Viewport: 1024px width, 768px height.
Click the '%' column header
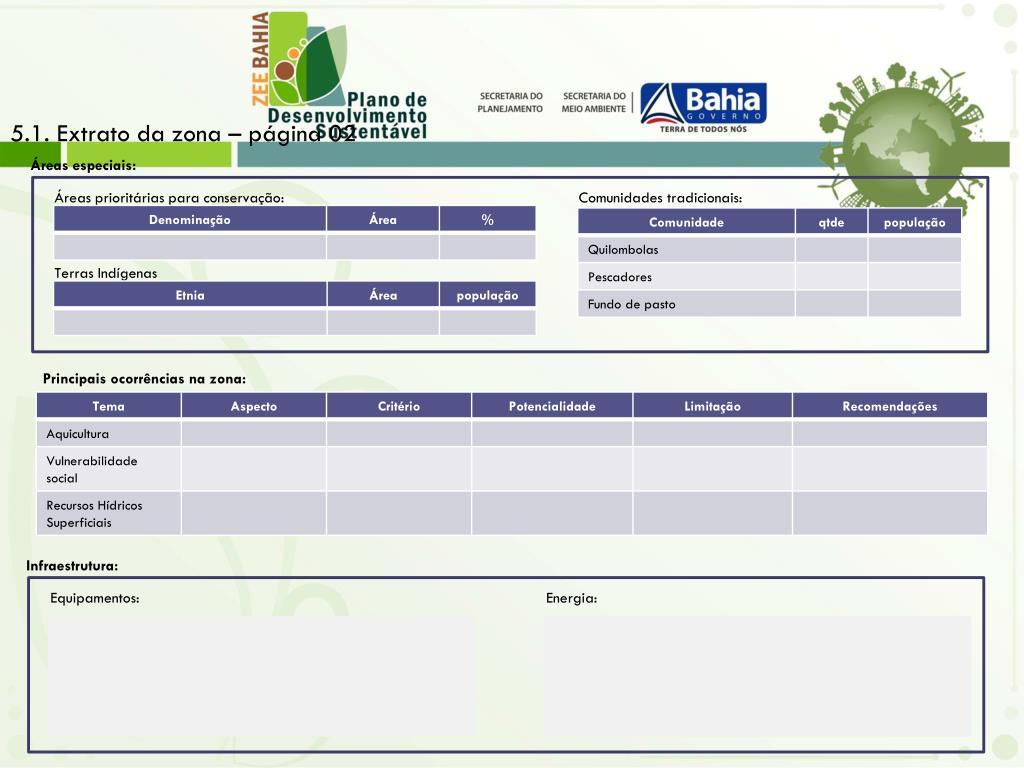[487, 219]
